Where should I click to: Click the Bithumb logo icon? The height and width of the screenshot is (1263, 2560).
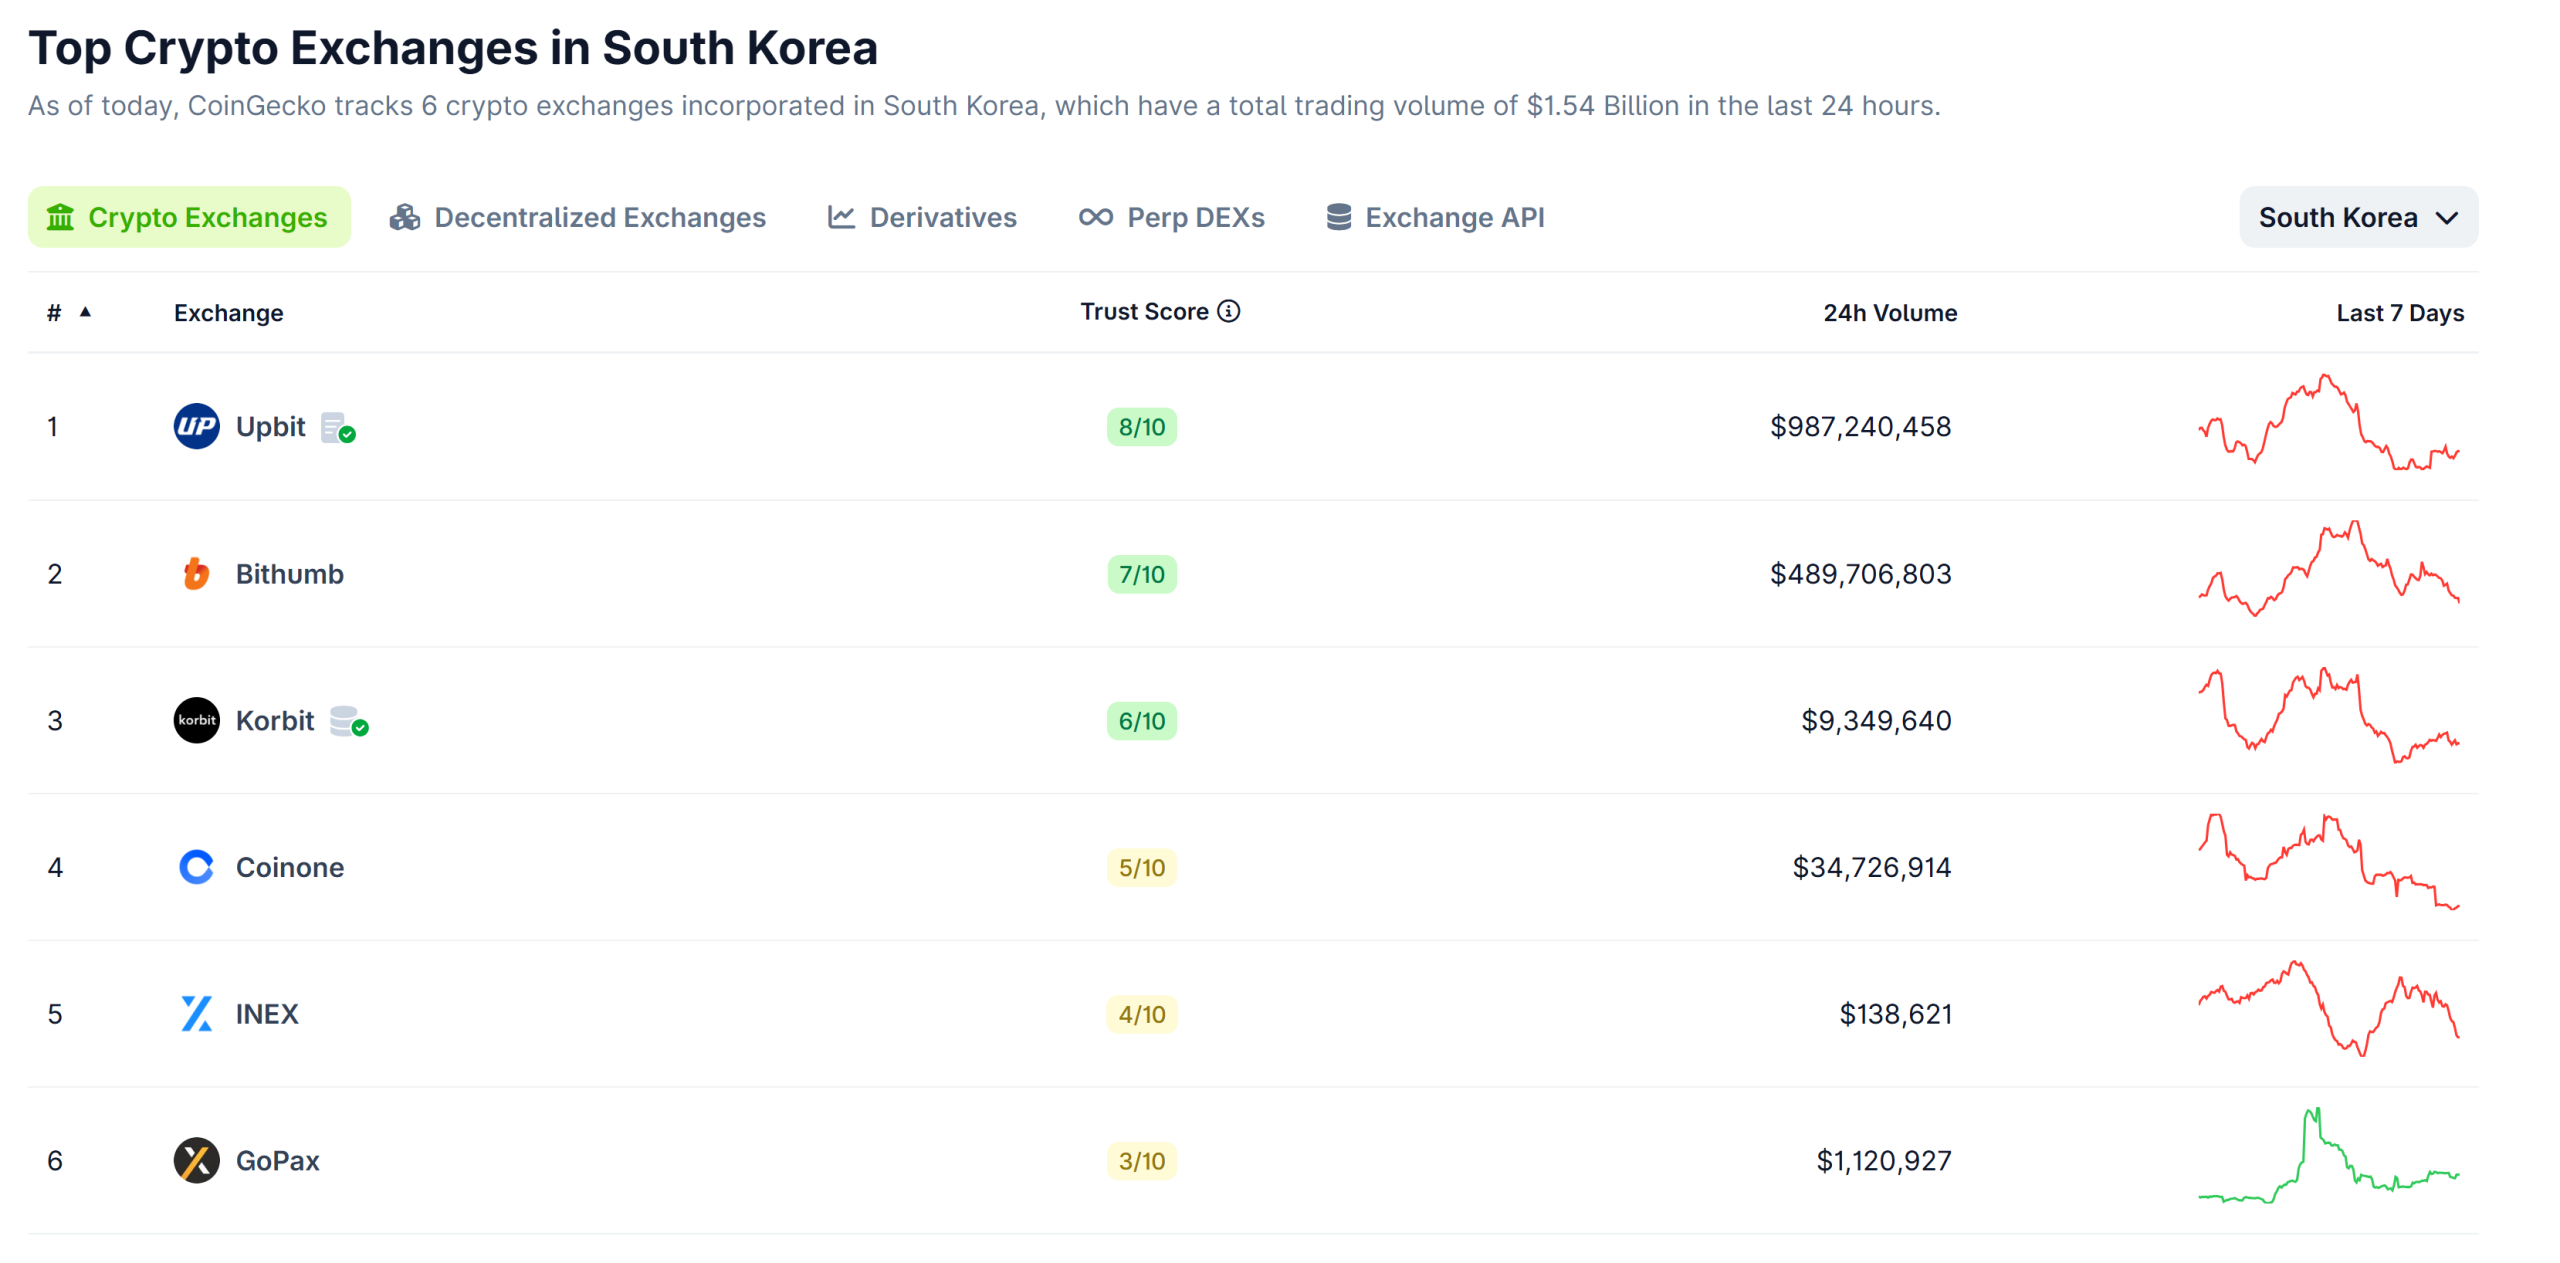pos(196,573)
